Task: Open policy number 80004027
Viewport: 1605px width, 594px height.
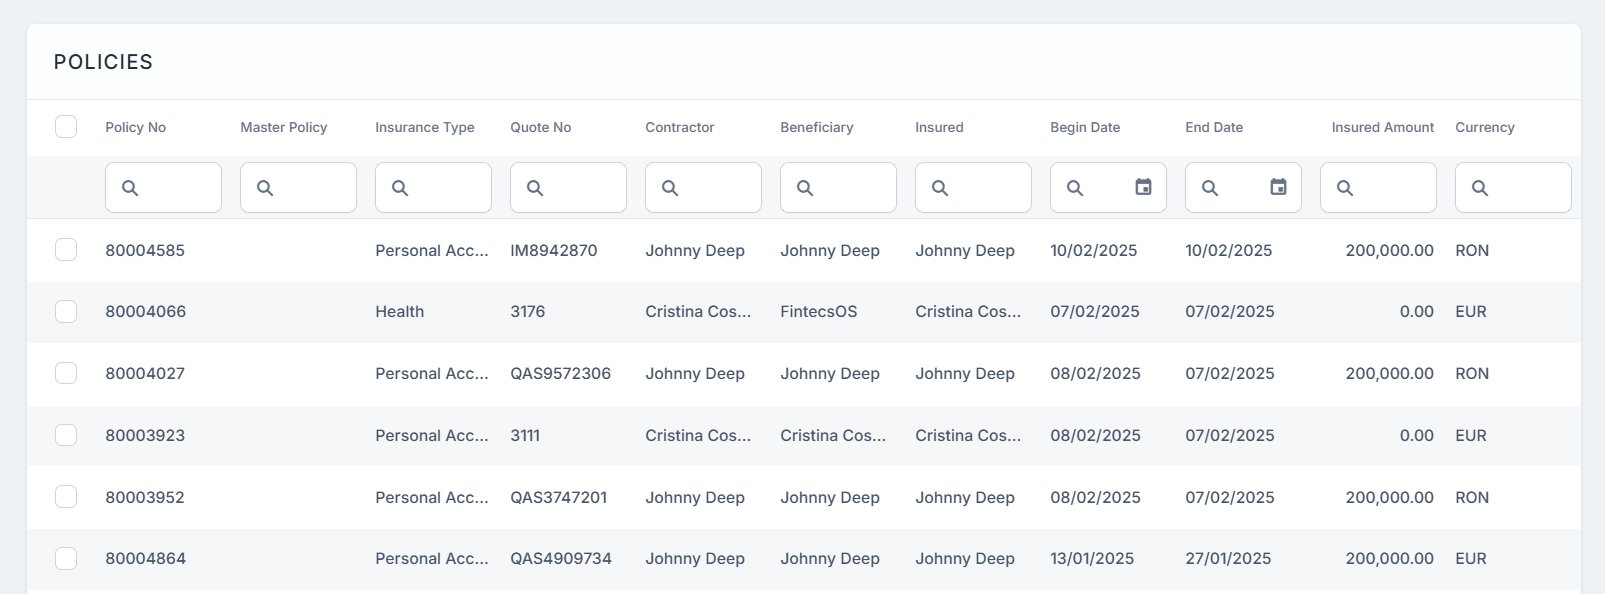Action: tap(145, 374)
